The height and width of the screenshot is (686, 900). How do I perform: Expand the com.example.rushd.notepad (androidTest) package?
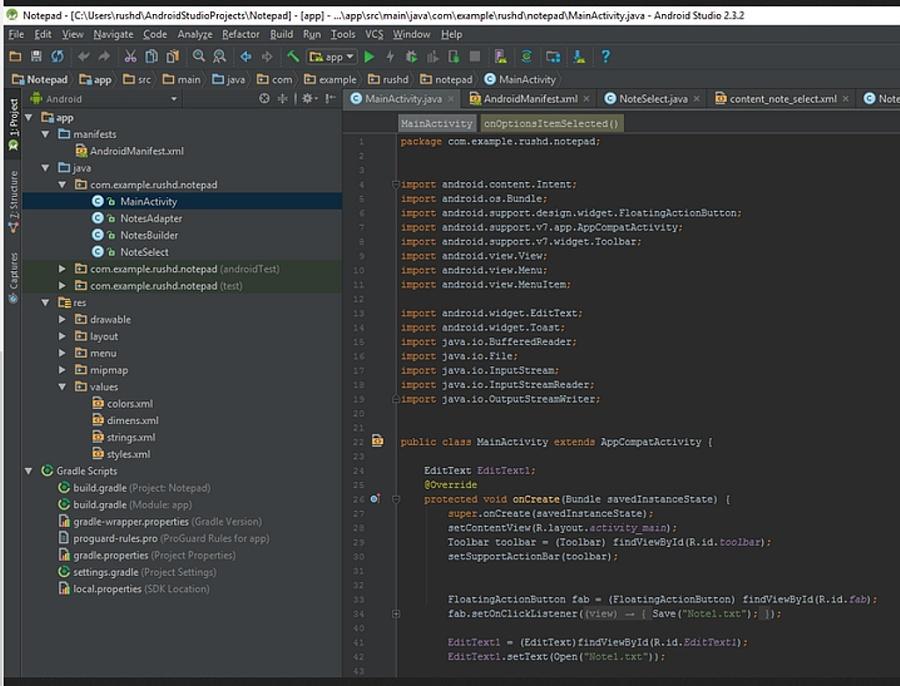[62, 269]
